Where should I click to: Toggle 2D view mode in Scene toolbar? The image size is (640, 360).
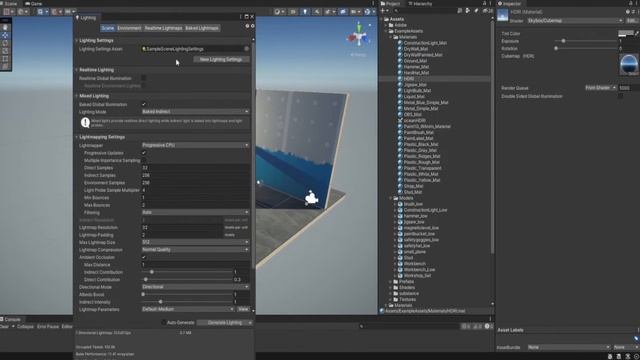[x=293, y=12]
